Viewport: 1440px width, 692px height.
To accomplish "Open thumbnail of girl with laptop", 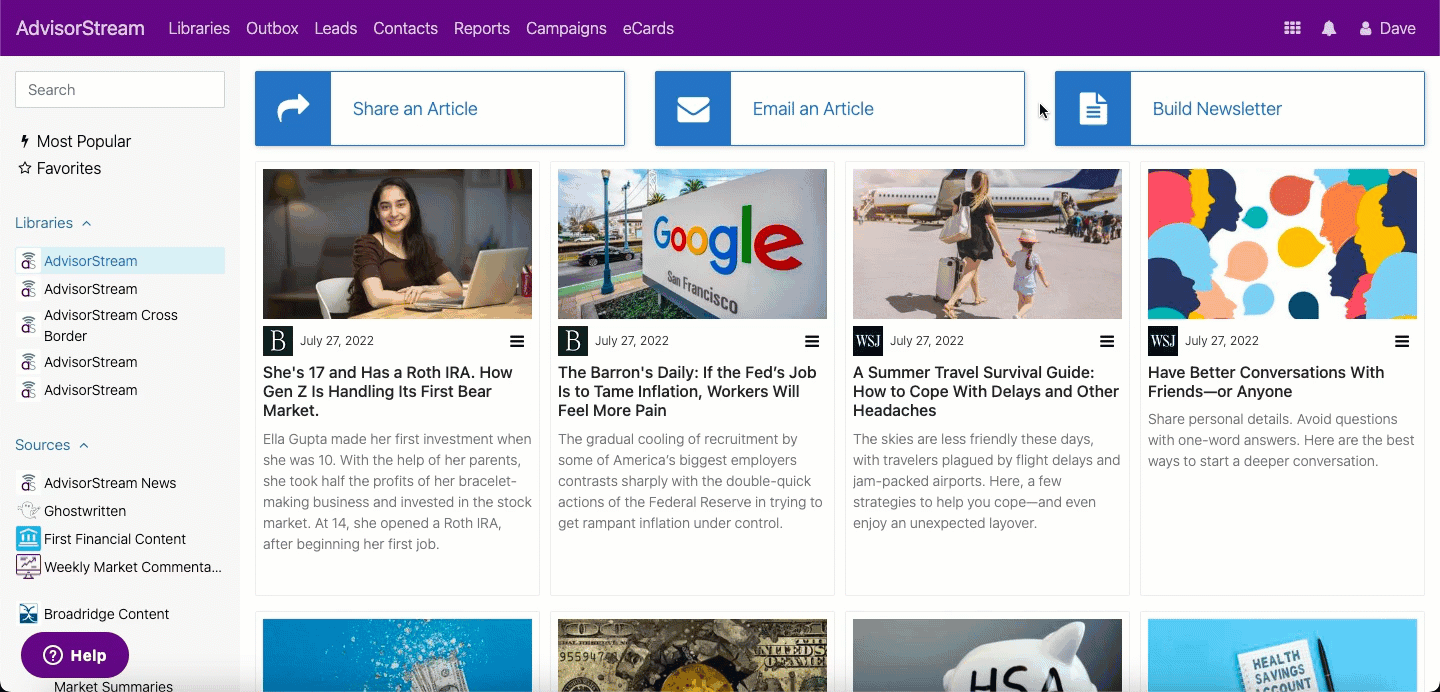I will (397, 244).
